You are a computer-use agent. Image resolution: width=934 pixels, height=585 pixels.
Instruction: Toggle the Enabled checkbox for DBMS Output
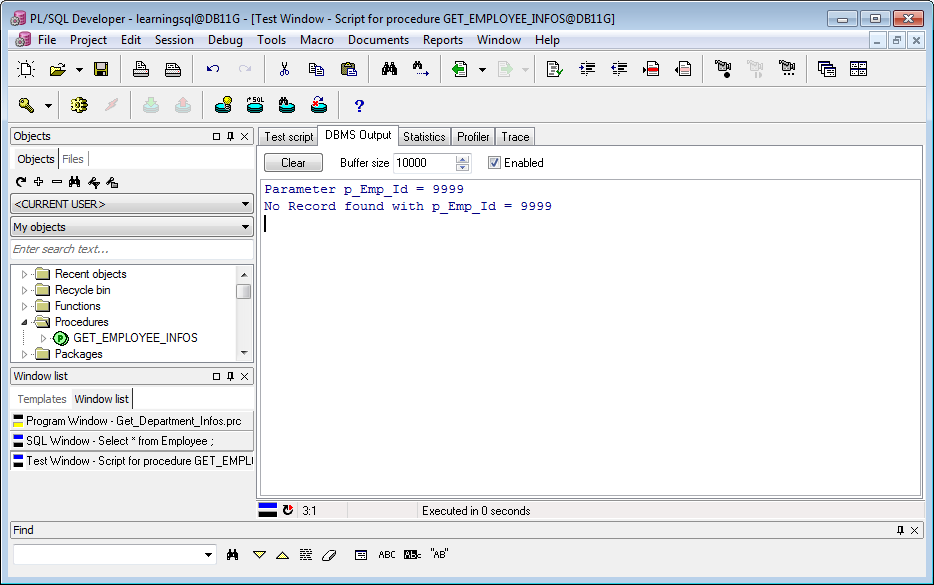tap(494, 163)
